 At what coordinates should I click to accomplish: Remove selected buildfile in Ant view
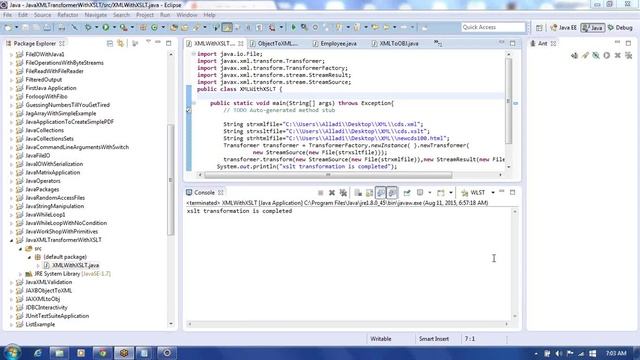tap(618, 55)
